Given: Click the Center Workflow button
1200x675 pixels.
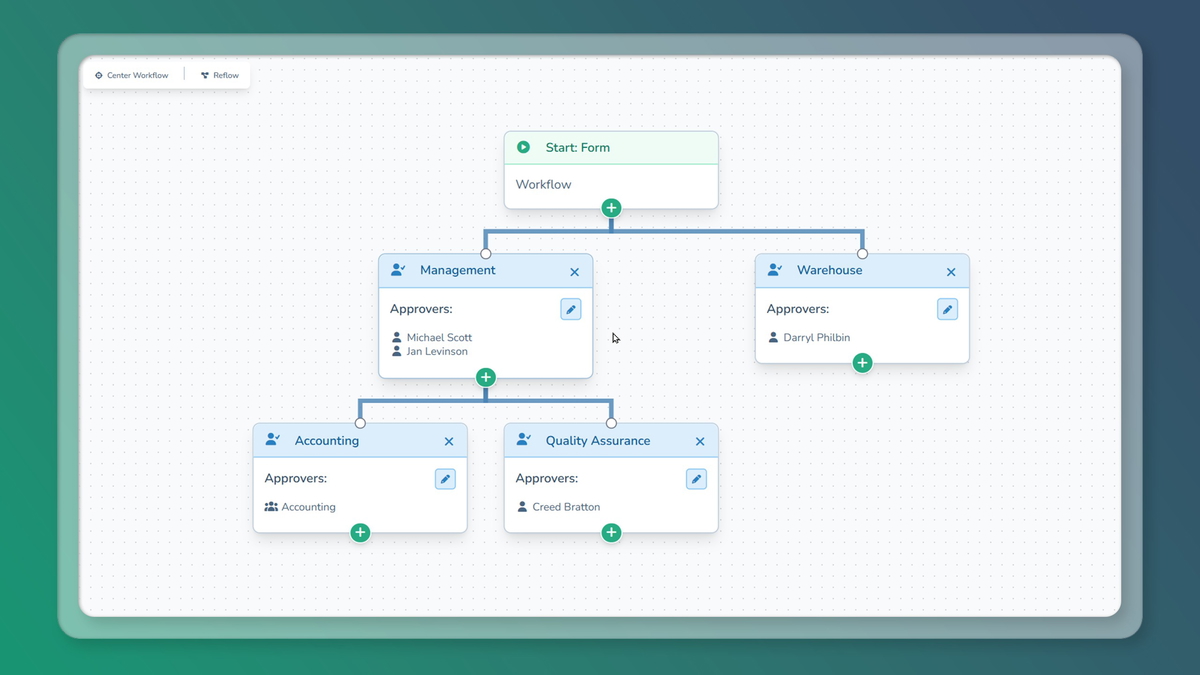Looking at the screenshot, I should (131, 75).
